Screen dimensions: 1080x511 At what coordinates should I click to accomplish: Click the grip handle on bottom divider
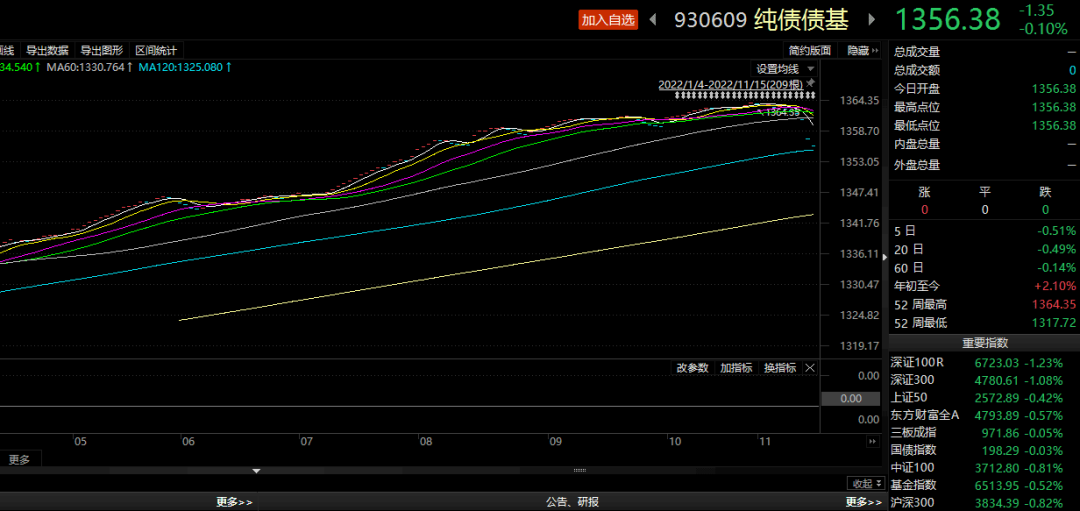tap(579, 471)
